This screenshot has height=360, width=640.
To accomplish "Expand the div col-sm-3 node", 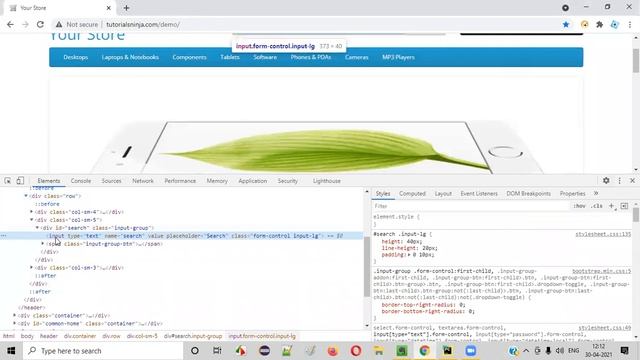I will [32, 268].
